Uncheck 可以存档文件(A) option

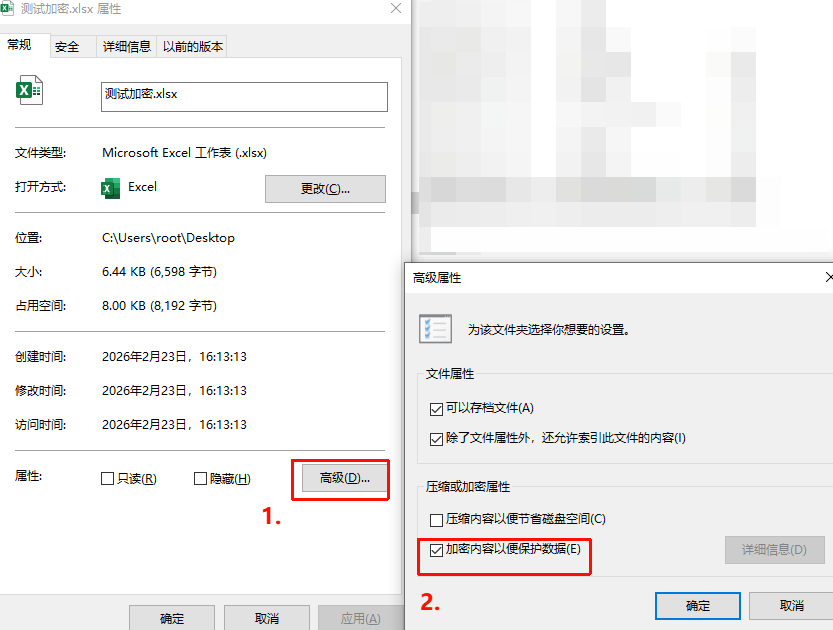tap(436, 409)
